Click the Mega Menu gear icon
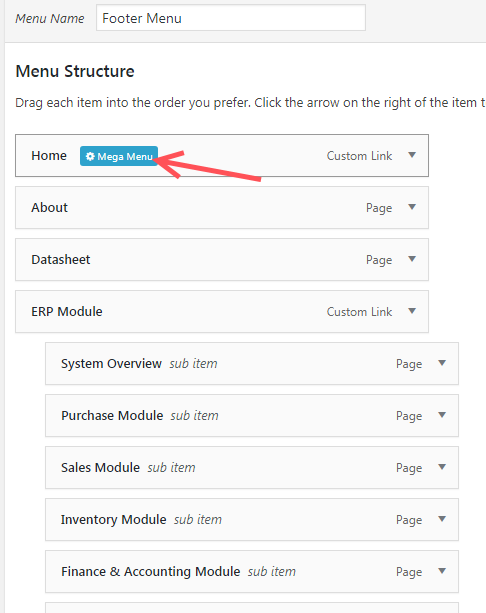Screen dimensions: 486x613 click(90, 156)
